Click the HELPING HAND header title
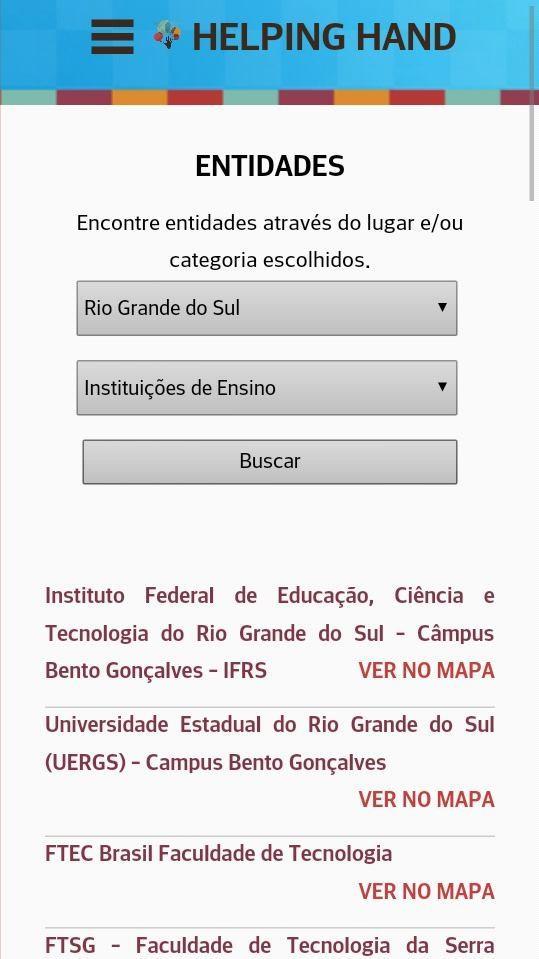539x959 pixels. (324, 37)
